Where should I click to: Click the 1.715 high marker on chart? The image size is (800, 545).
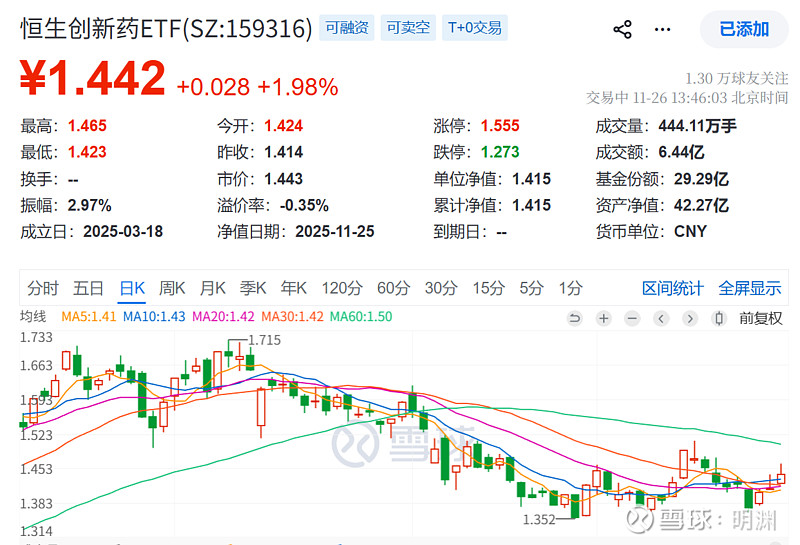264,340
